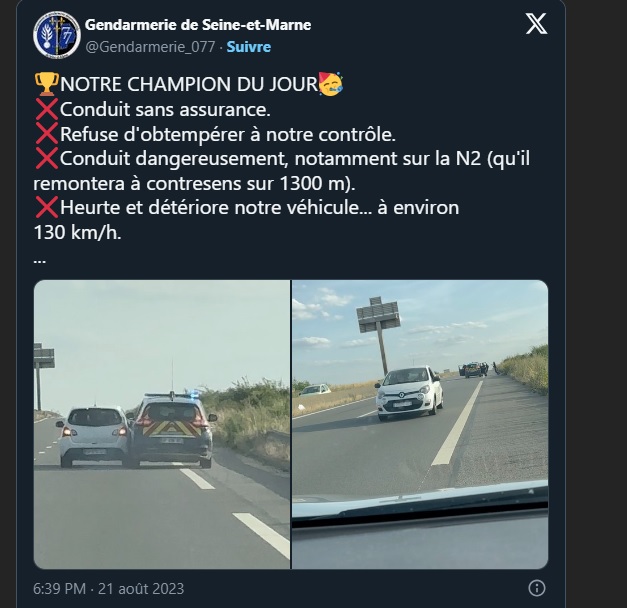The width and height of the screenshot is (627, 608).
Task: Open the X logo link
Action: pyautogui.click(x=536, y=25)
